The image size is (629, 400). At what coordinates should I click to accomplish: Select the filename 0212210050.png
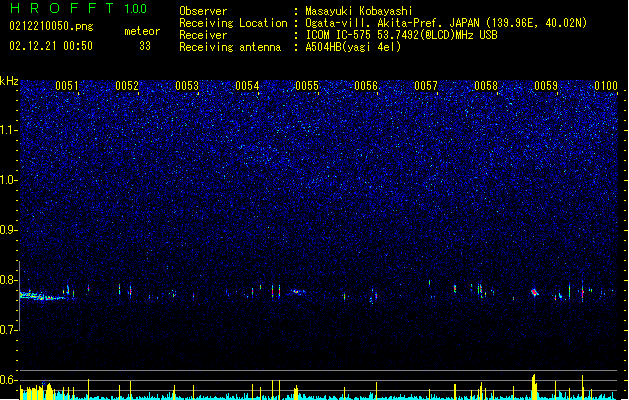click(x=51, y=26)
